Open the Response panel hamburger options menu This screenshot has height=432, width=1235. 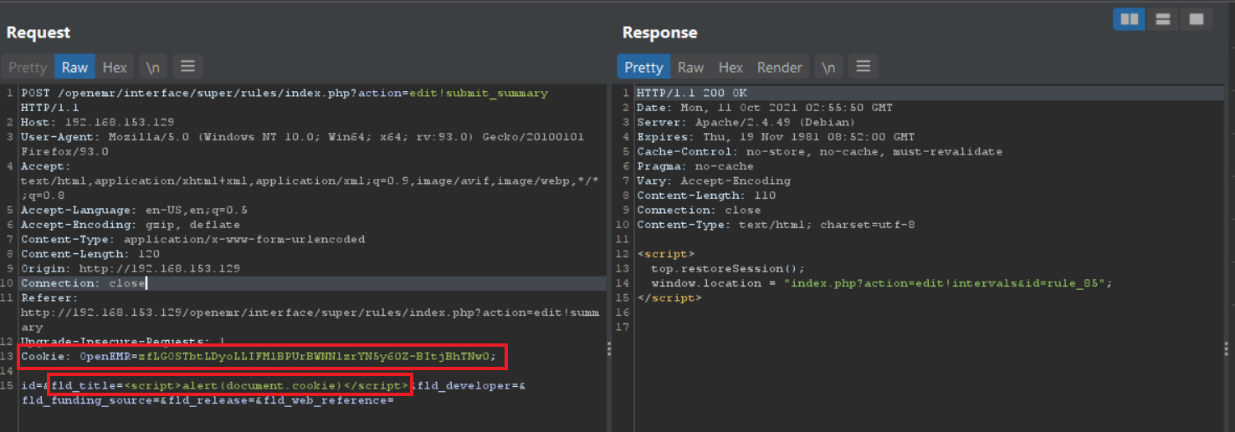pos(863,67)
